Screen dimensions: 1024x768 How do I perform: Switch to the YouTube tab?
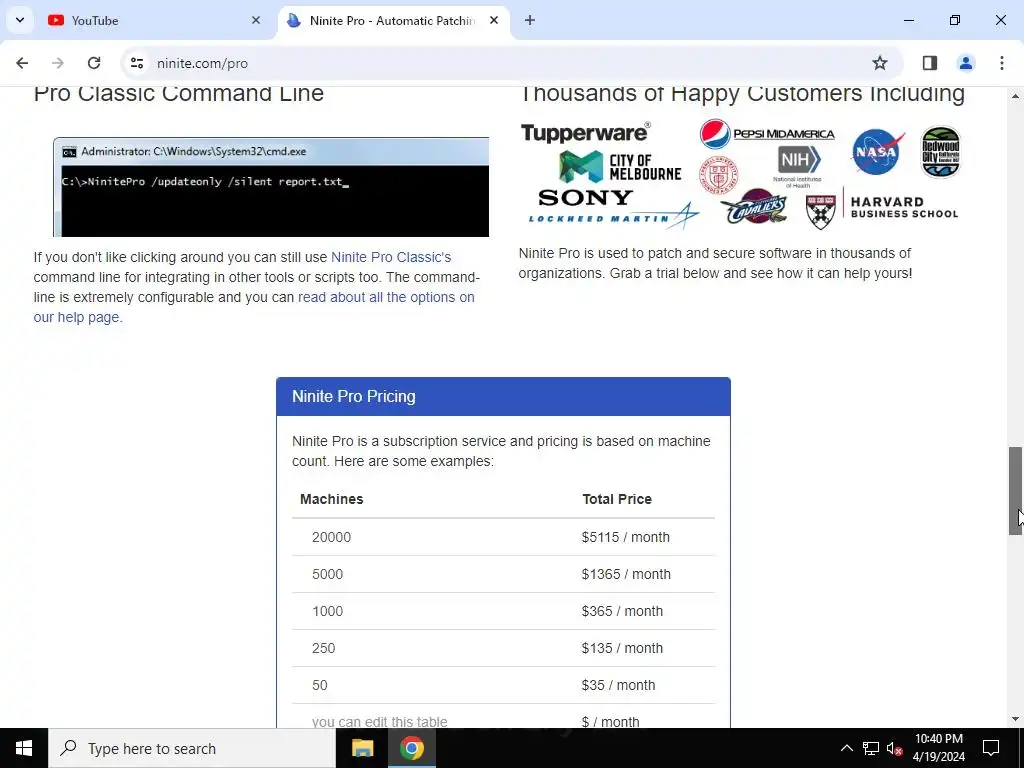[155, 20]
